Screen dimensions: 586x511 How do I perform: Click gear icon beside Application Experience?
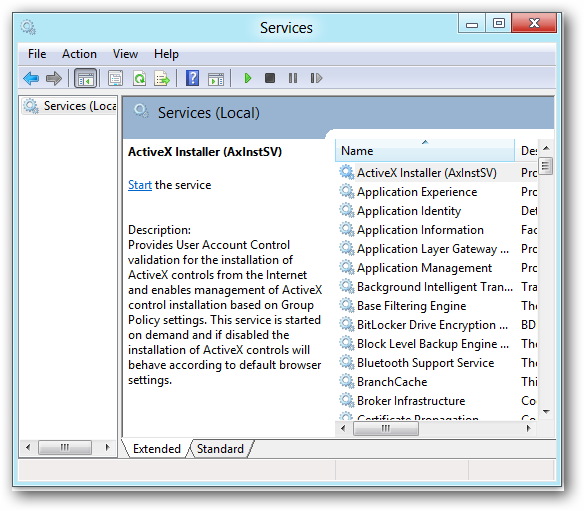click(x=346, y=191)
